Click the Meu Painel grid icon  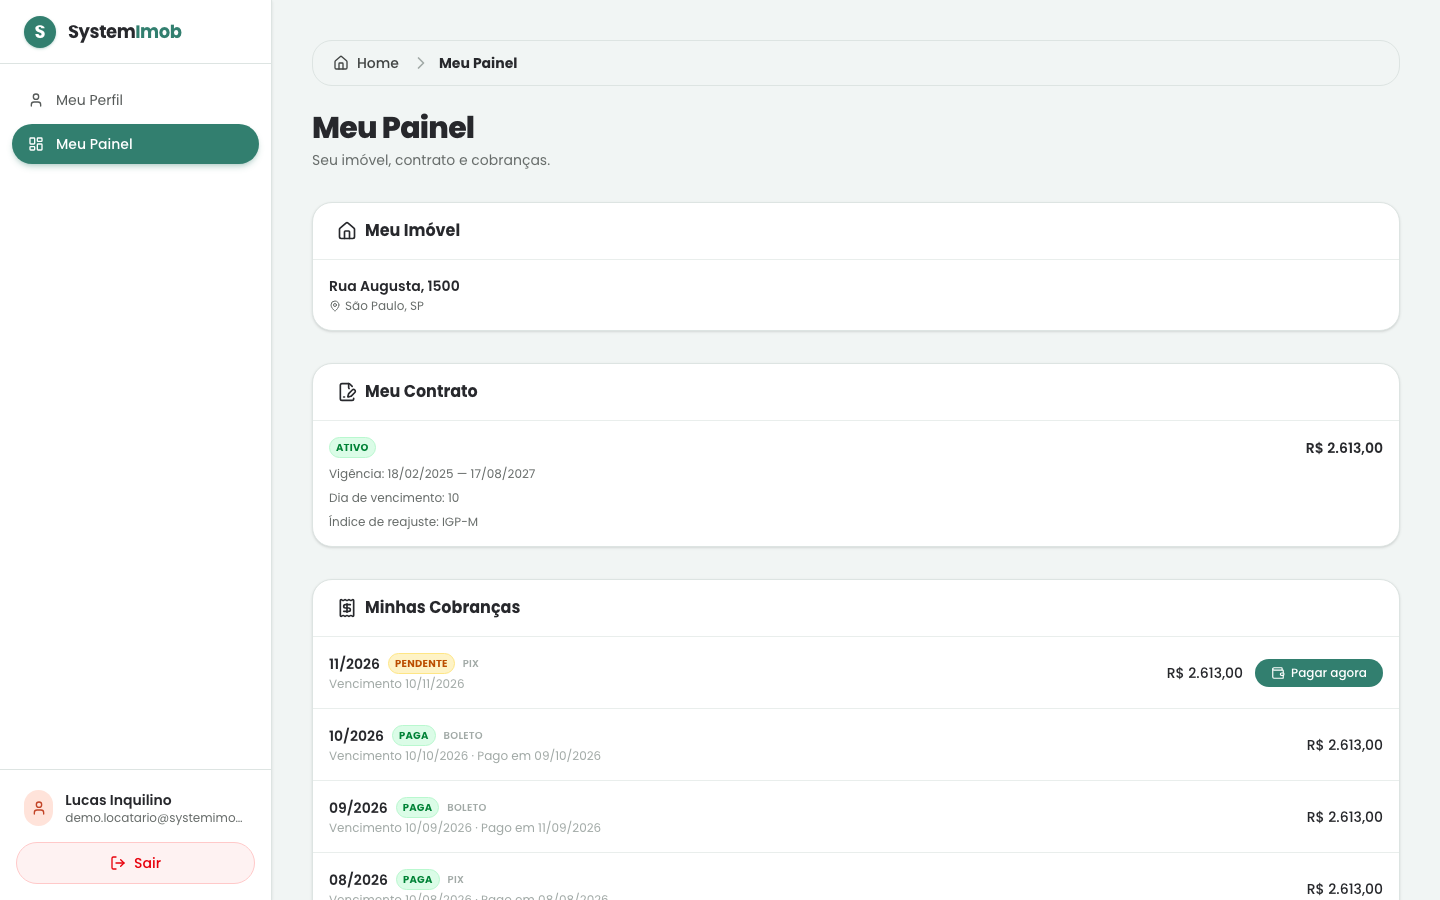[36, 144]
